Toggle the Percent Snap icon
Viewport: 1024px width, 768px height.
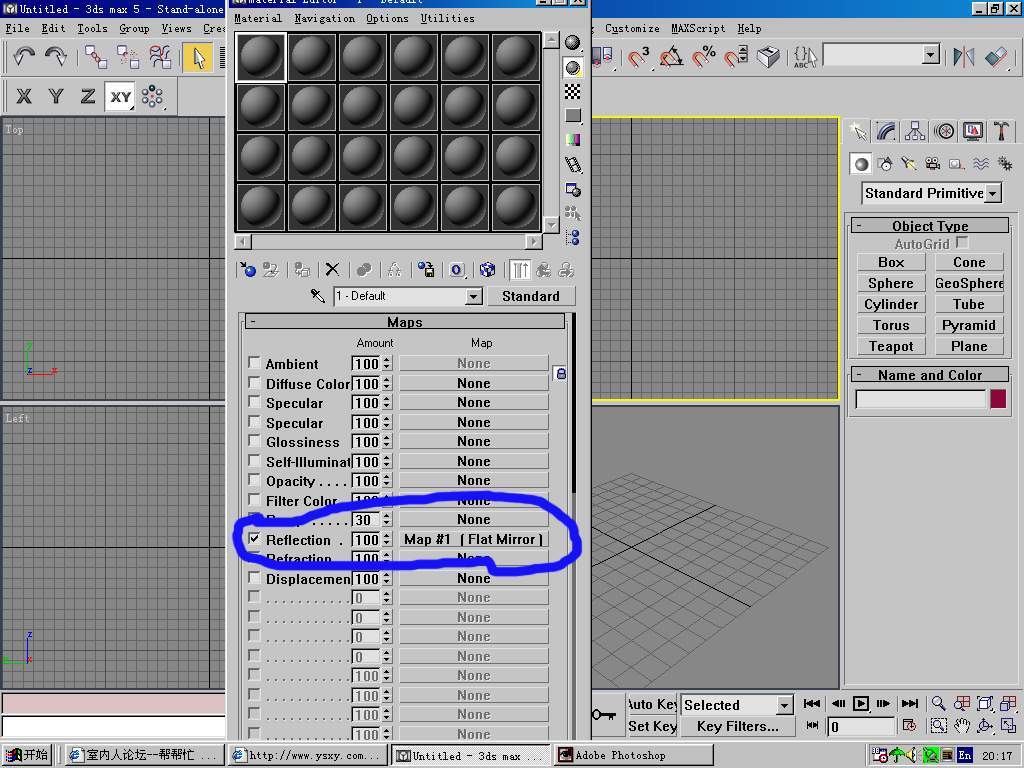click(703, 57)
